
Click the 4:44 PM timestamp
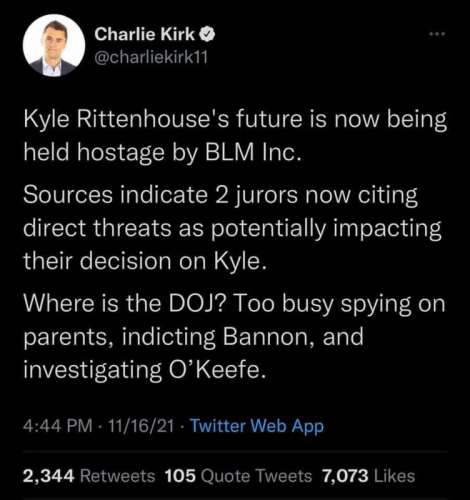[x=58, y=426]
